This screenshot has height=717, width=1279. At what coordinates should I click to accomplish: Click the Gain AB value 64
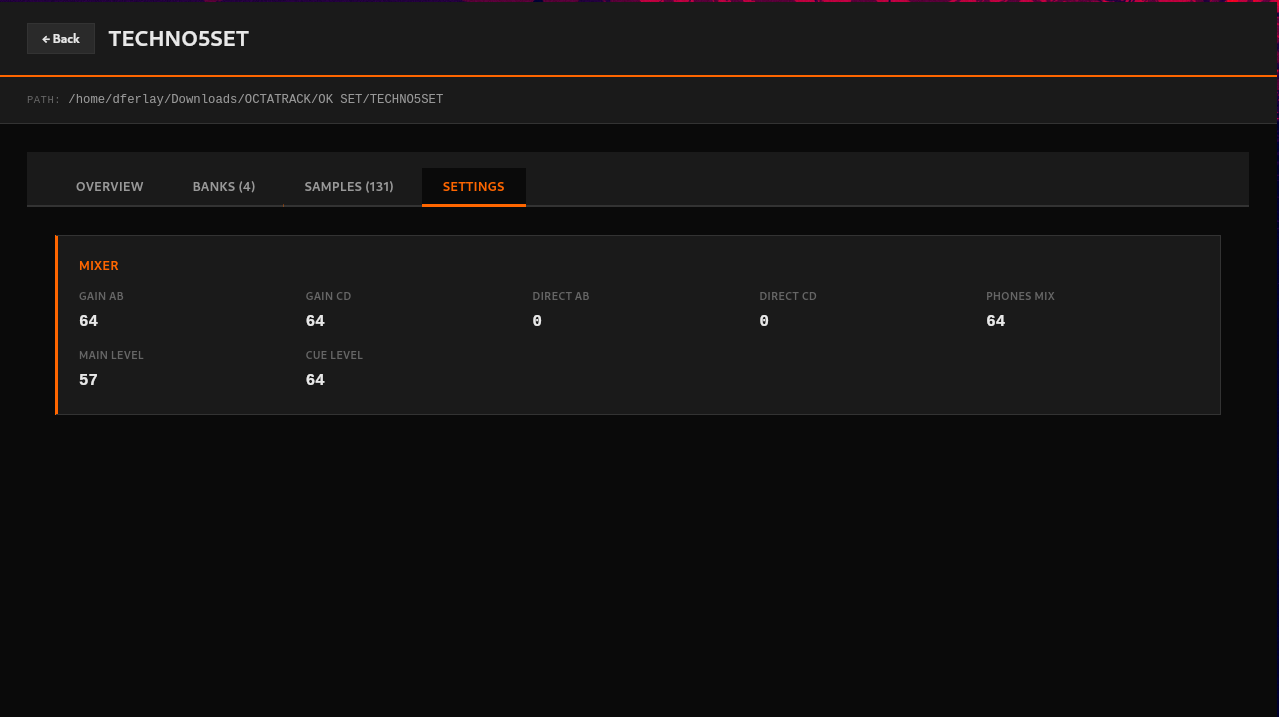coord(89,321)
